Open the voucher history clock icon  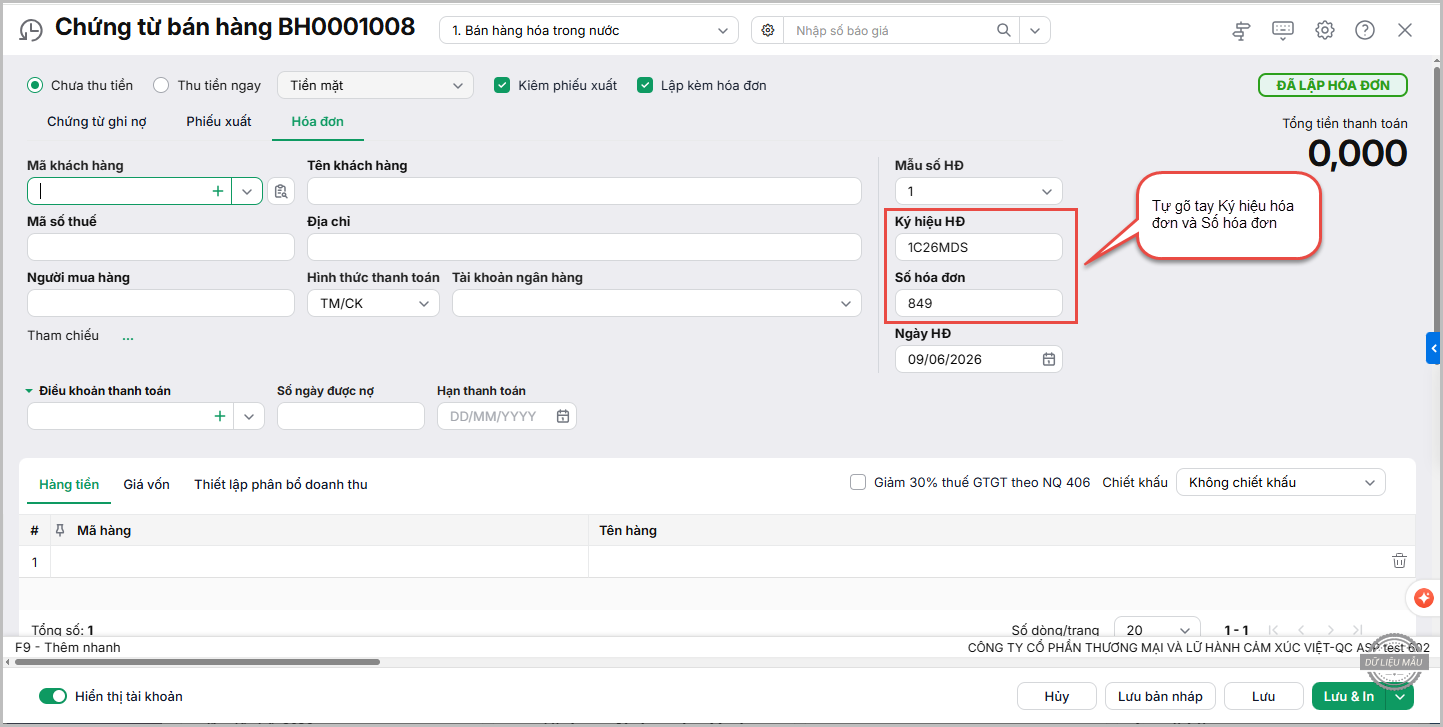[x=31, y=30]
